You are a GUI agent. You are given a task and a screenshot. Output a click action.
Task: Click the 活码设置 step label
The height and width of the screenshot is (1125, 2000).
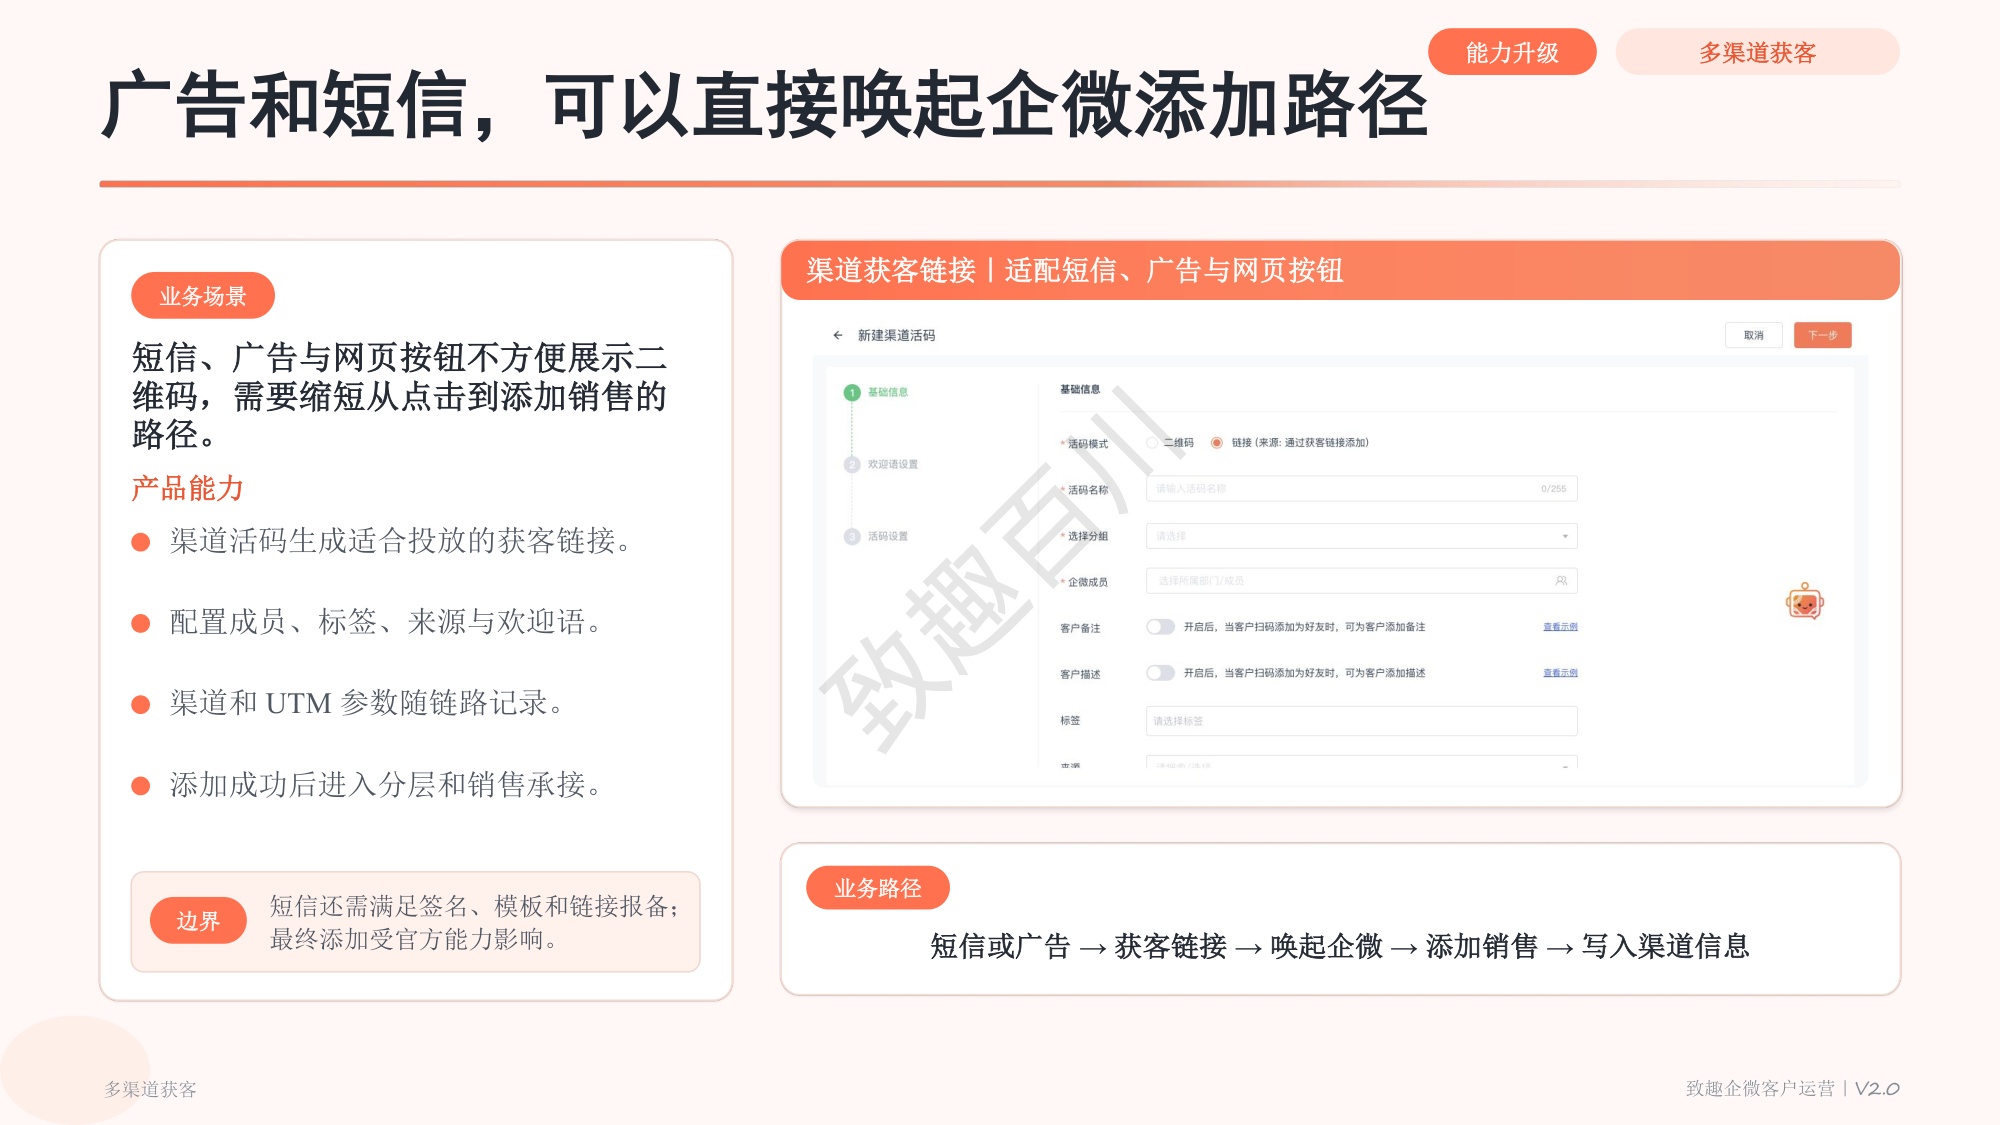888,536
